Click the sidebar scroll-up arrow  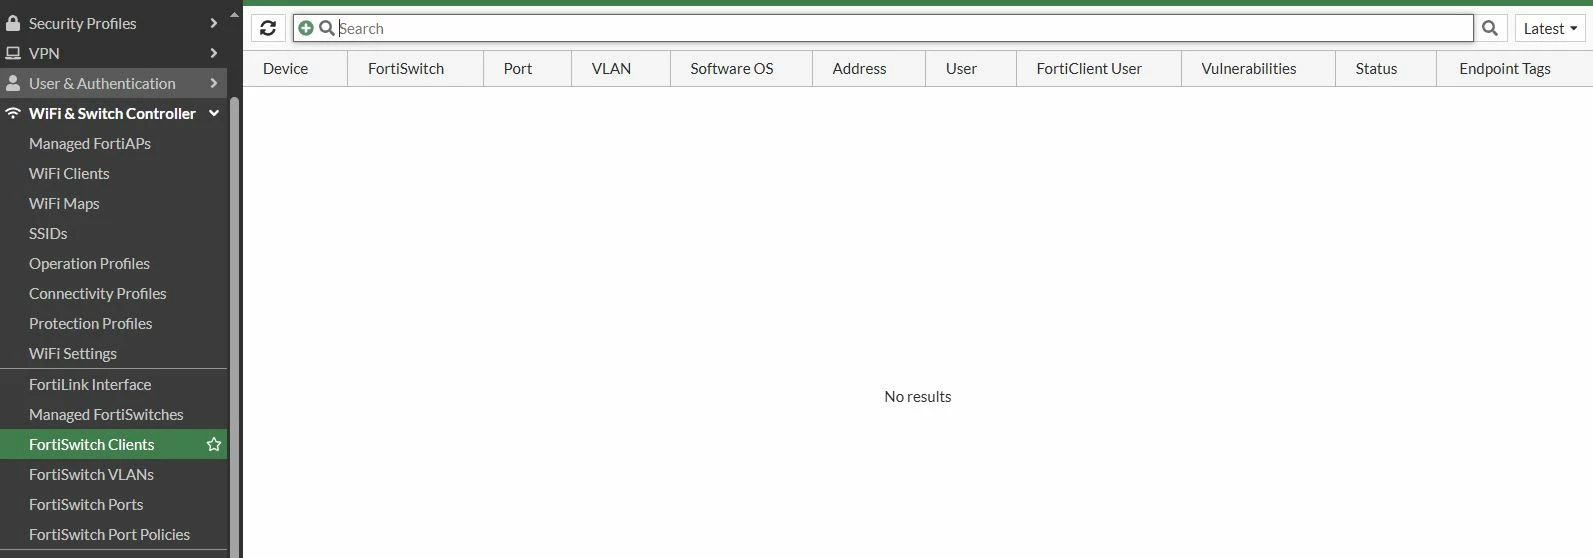tap(235, 15)
